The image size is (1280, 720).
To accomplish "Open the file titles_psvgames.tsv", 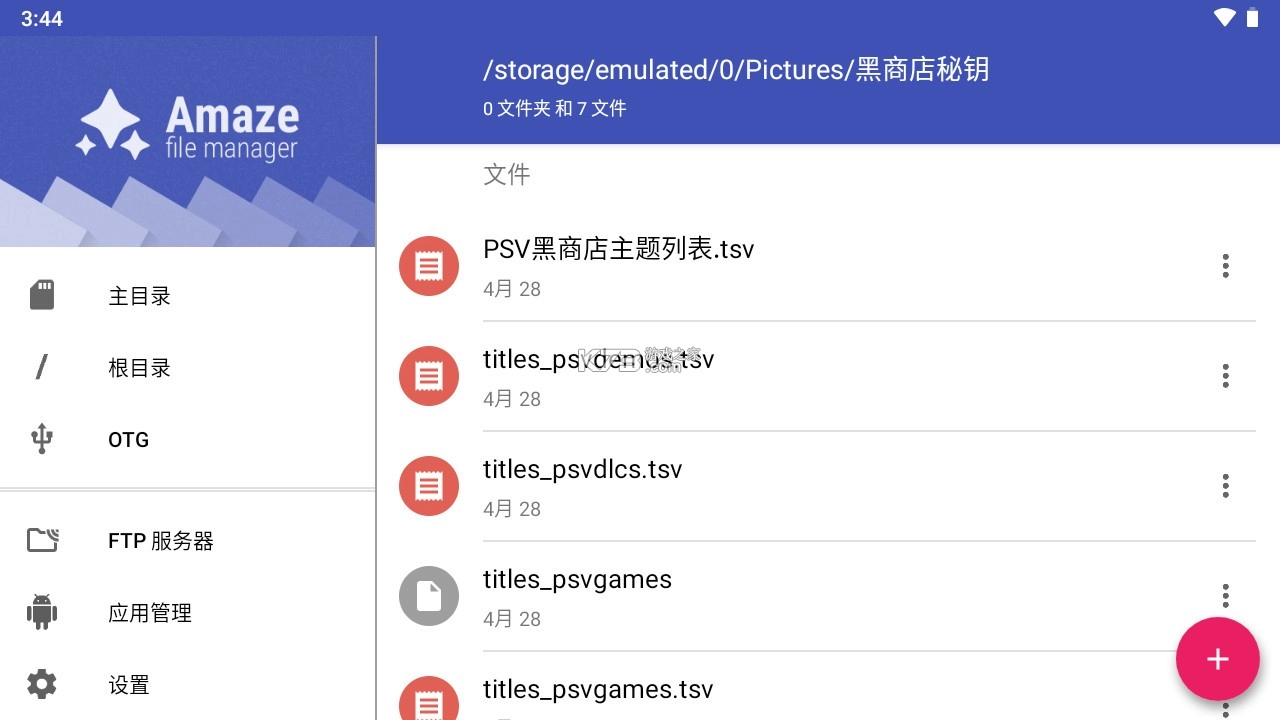I will (x=598, y=690).
